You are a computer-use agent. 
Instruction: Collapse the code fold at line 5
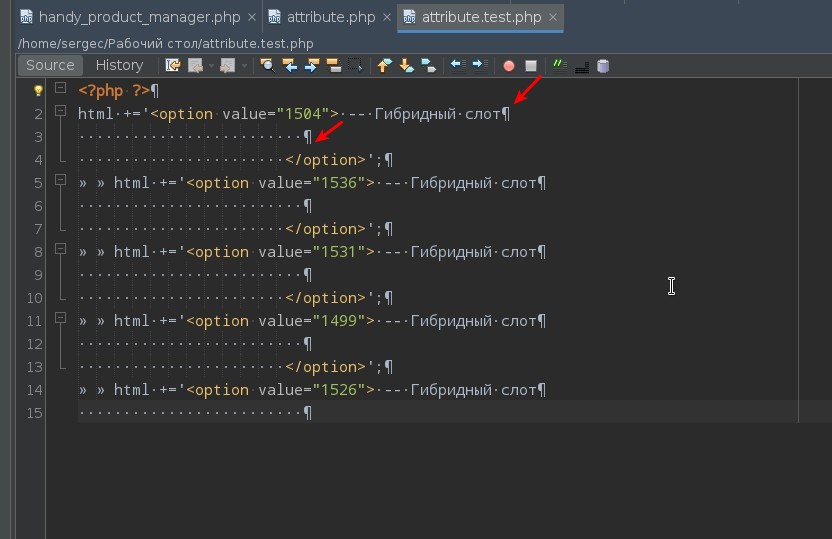click(x=61, y=181)
